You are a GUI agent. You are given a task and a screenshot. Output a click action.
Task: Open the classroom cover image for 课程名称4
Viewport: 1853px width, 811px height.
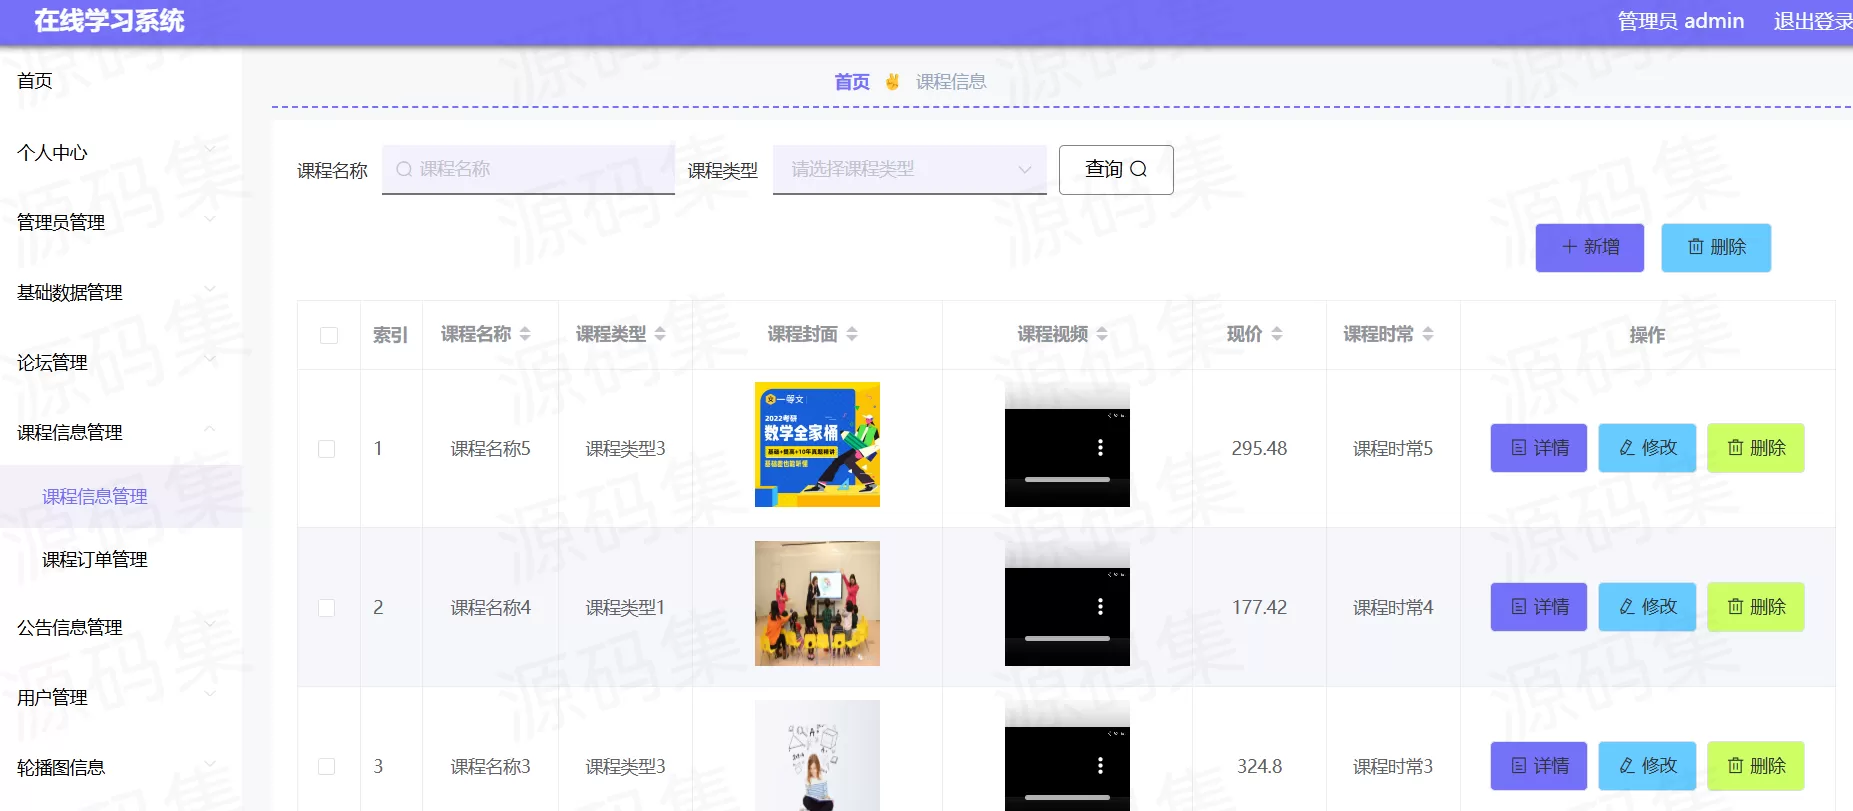tap(817, 604)
